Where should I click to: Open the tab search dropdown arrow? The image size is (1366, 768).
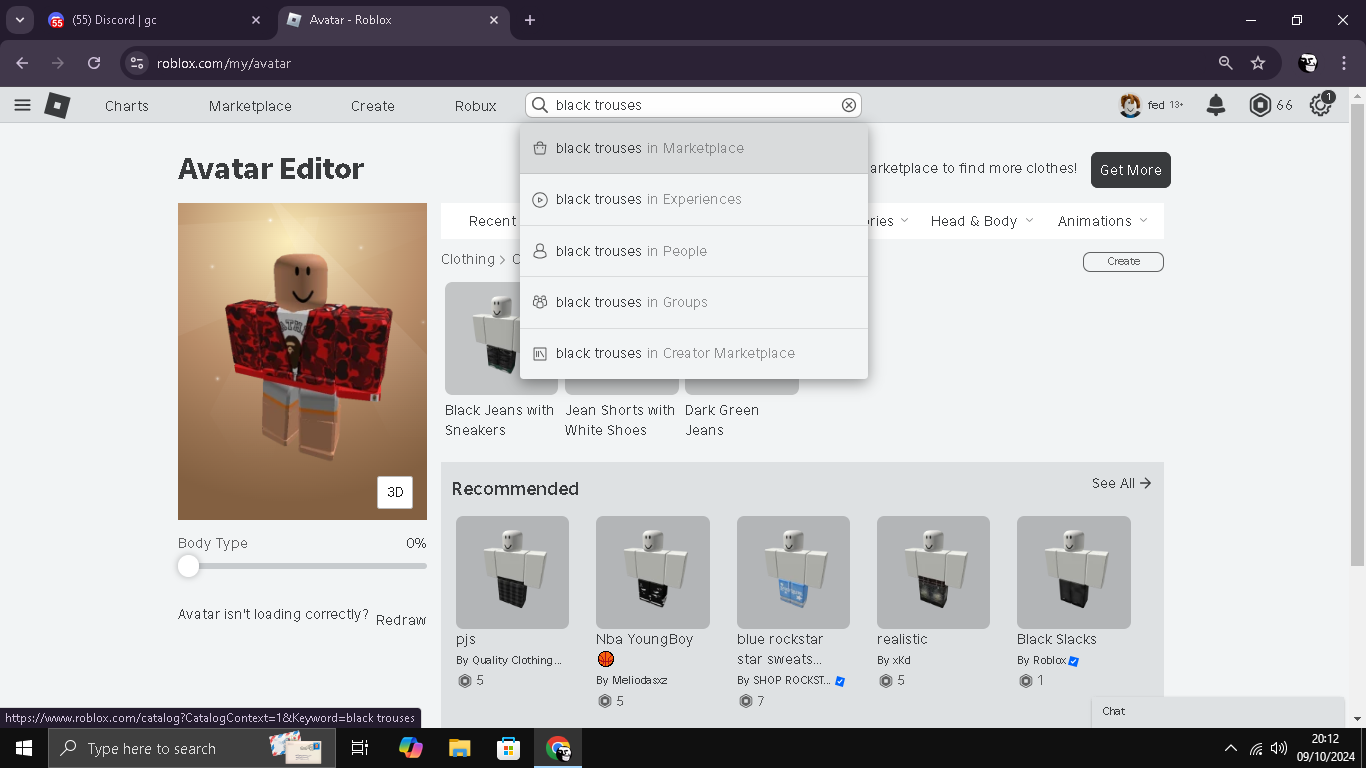coord(19,20)
